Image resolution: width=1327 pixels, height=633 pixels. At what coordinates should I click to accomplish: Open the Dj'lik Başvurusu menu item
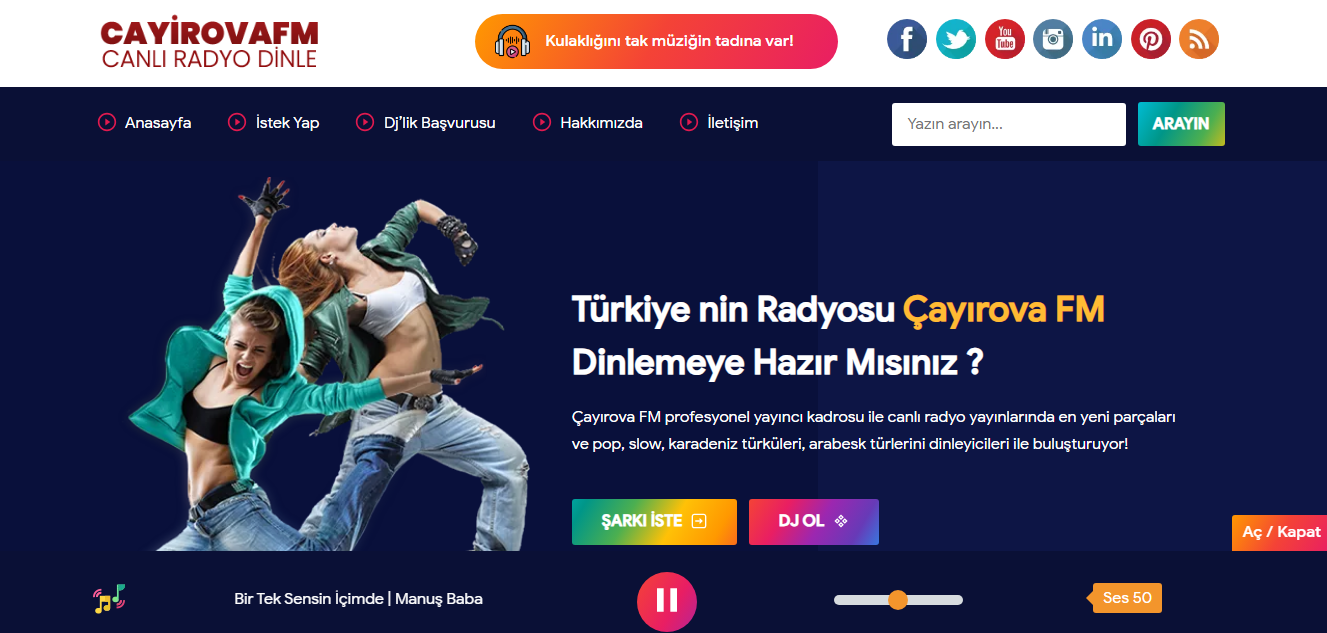click(440, 123)
